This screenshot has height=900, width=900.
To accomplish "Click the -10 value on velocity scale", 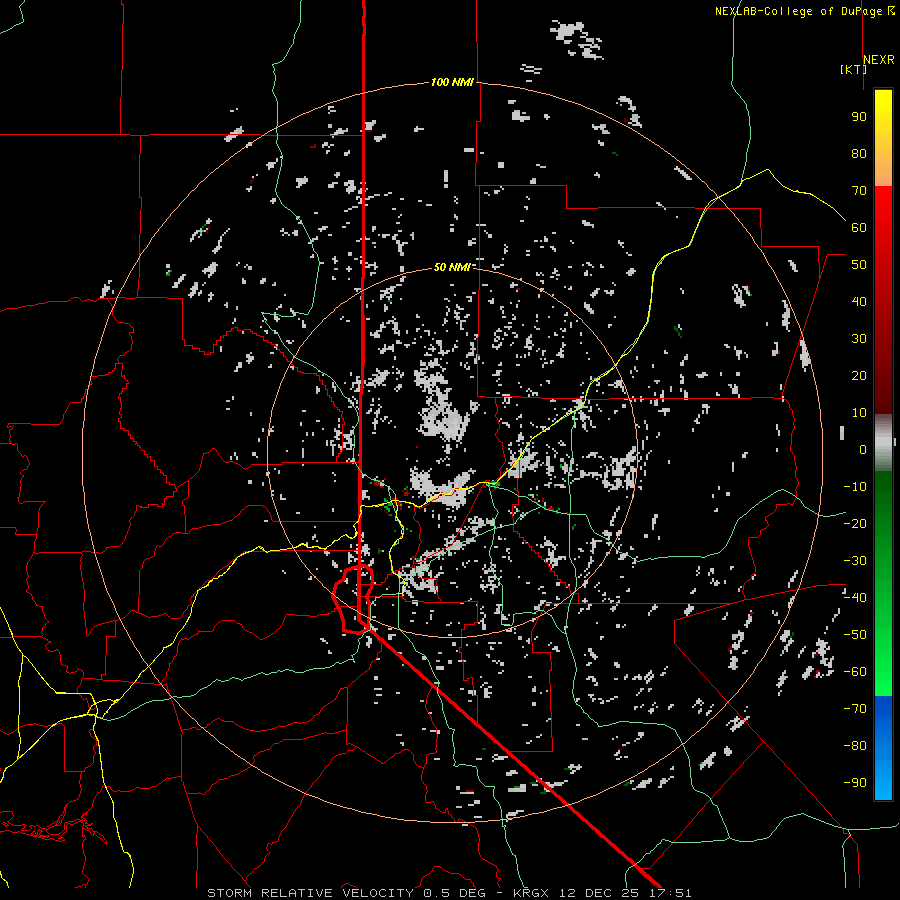I will pyautogui.click(x=855, y=487).
